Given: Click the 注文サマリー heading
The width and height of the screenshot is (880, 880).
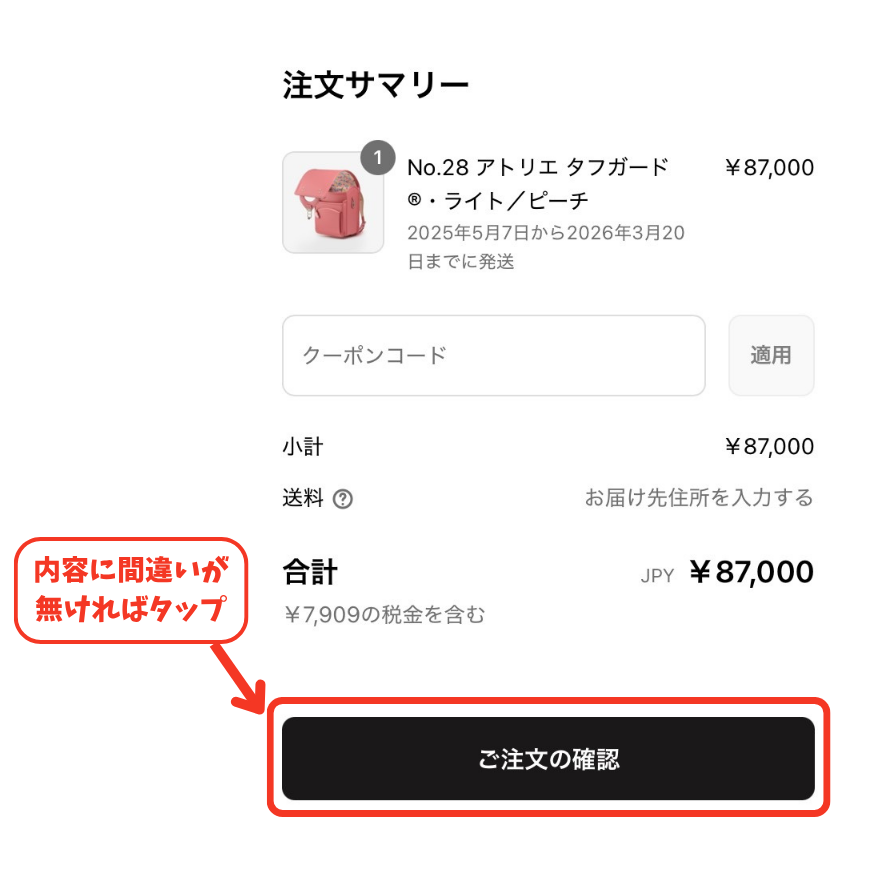Looking at the screenshot, I should pyautogui.click(x=375, y=85).
